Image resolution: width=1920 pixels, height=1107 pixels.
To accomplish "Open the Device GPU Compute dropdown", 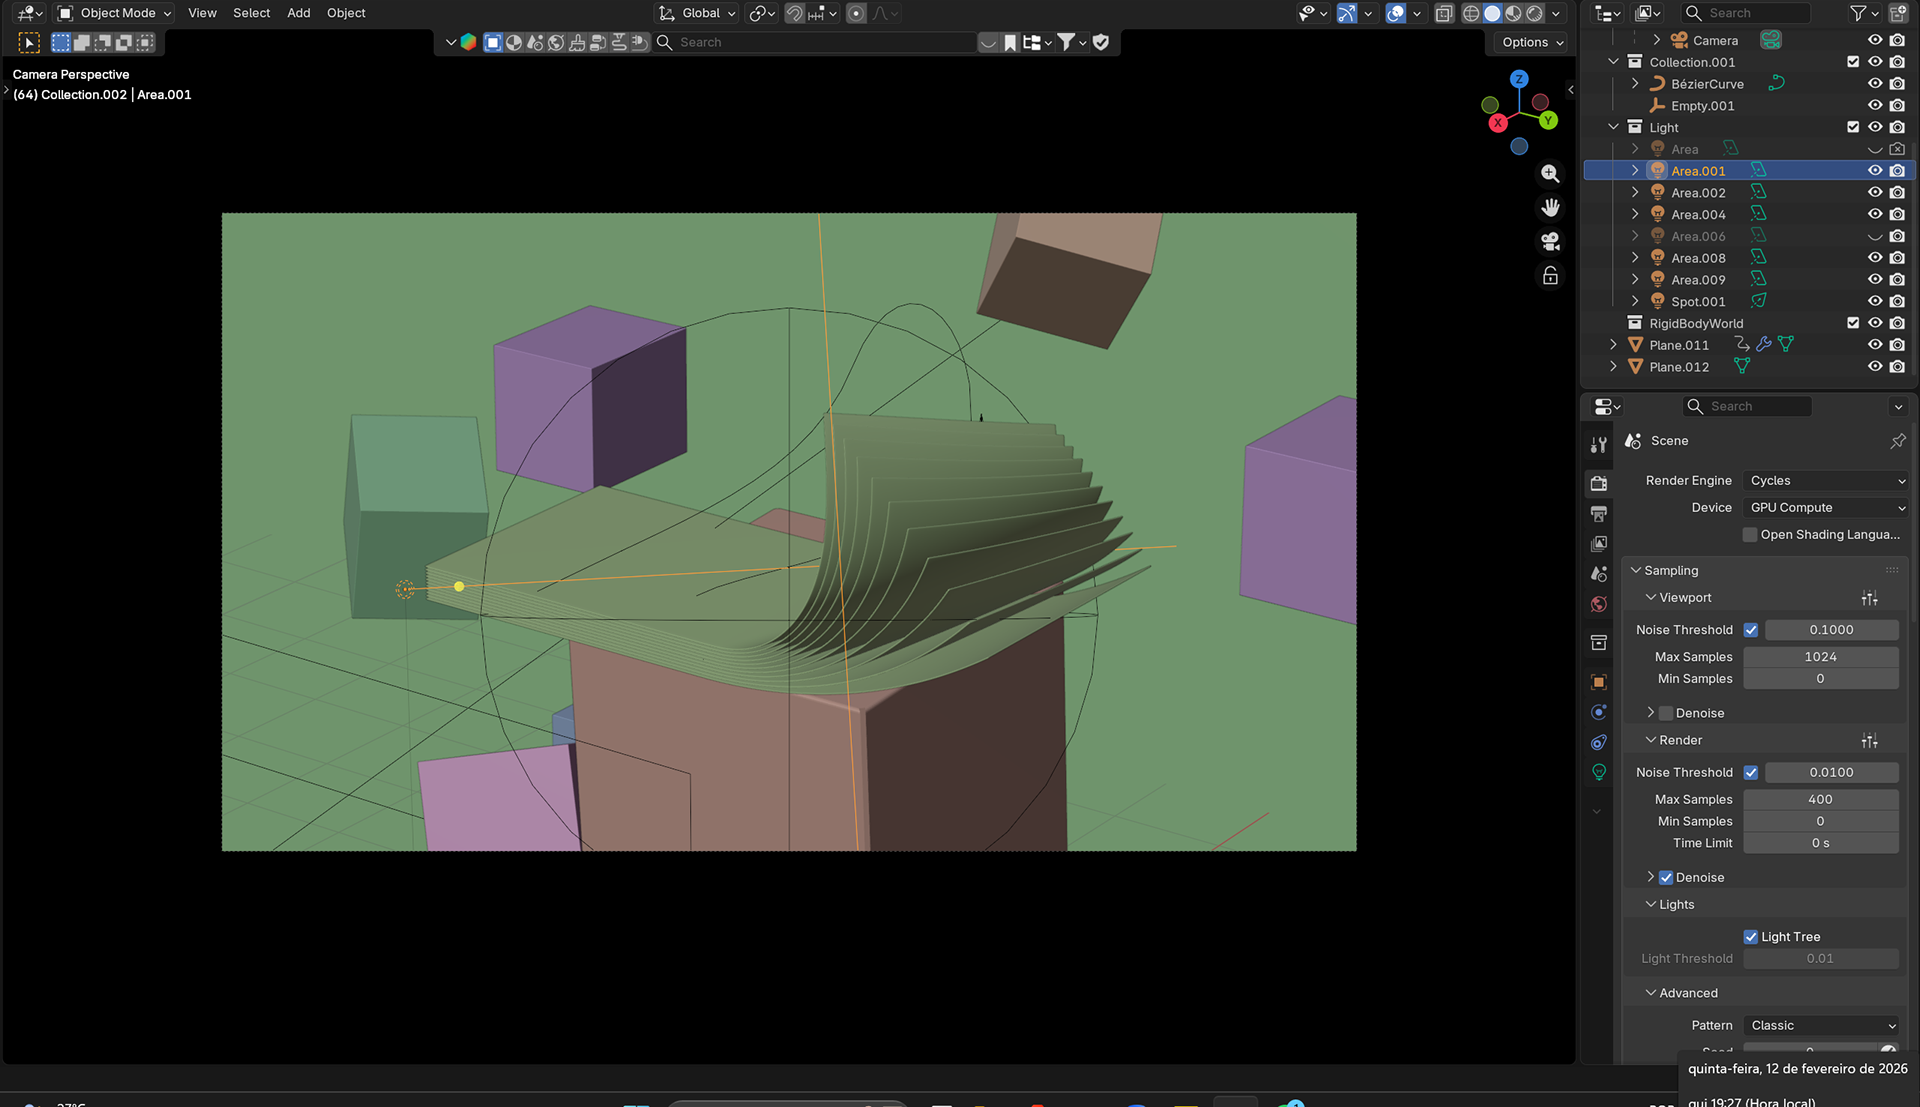I will click(x=1826, y=508).
